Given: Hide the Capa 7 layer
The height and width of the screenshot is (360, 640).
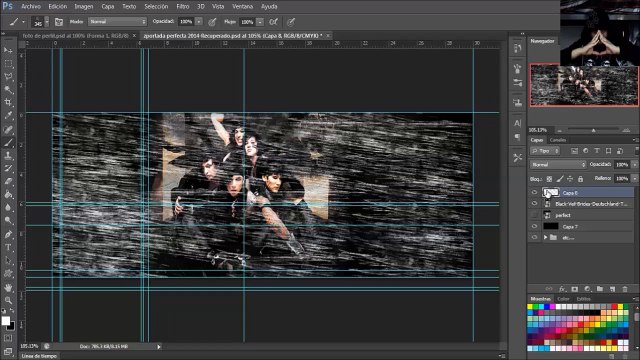Looking at the screenshot, I should pyautogui.click(x=534, y=227).
